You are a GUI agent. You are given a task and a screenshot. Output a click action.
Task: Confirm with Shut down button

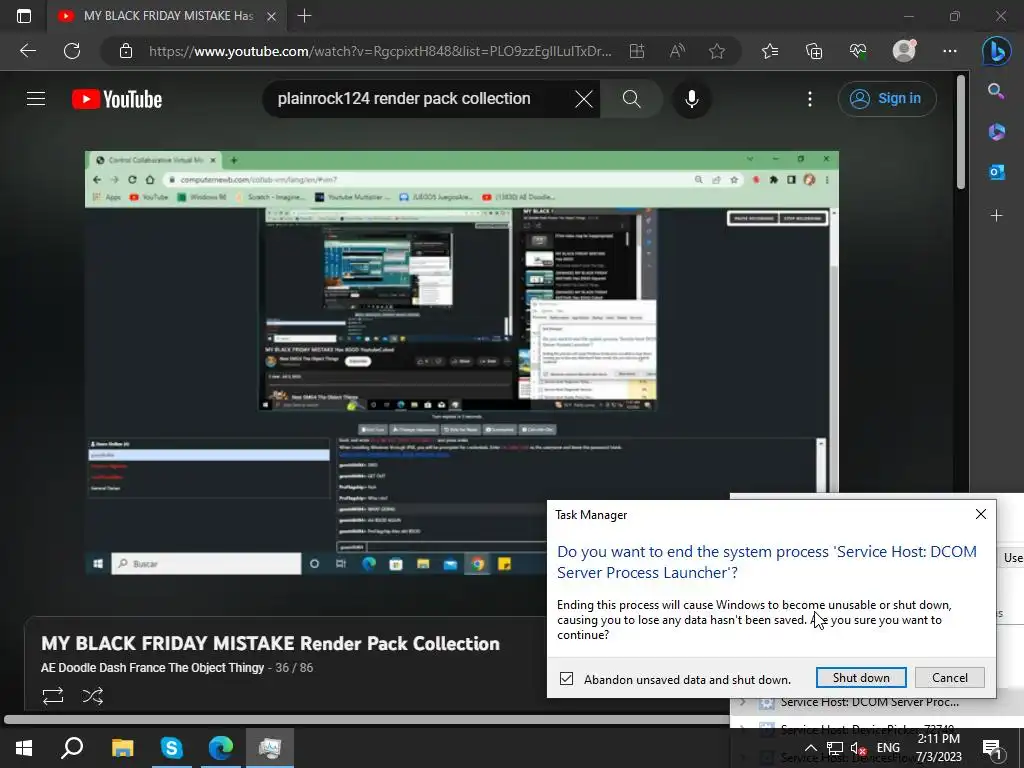861,678
